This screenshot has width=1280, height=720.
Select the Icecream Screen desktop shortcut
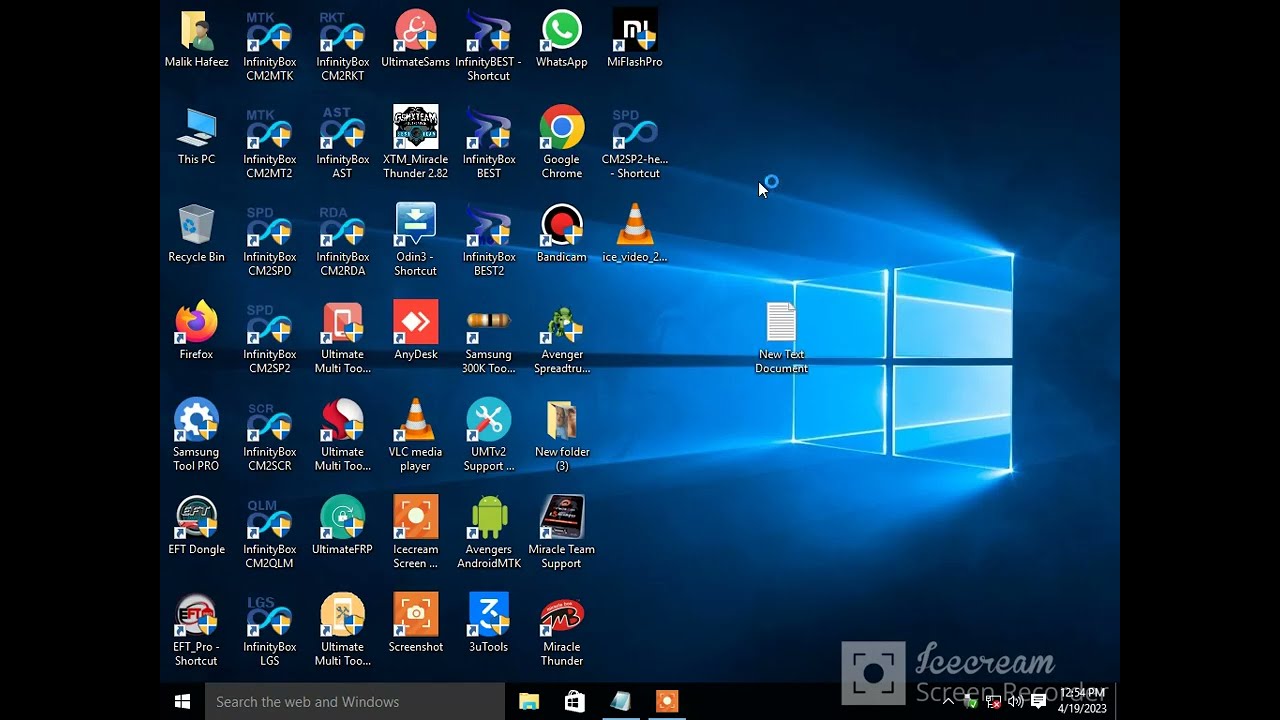point(415,533)
